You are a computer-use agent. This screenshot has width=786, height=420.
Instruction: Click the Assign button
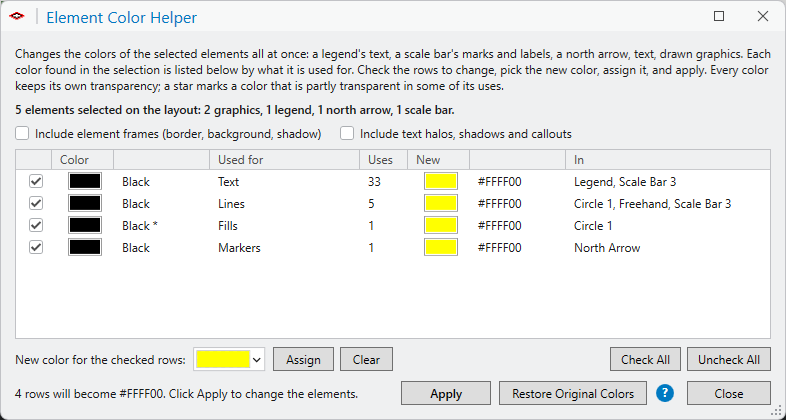point(303,359)
